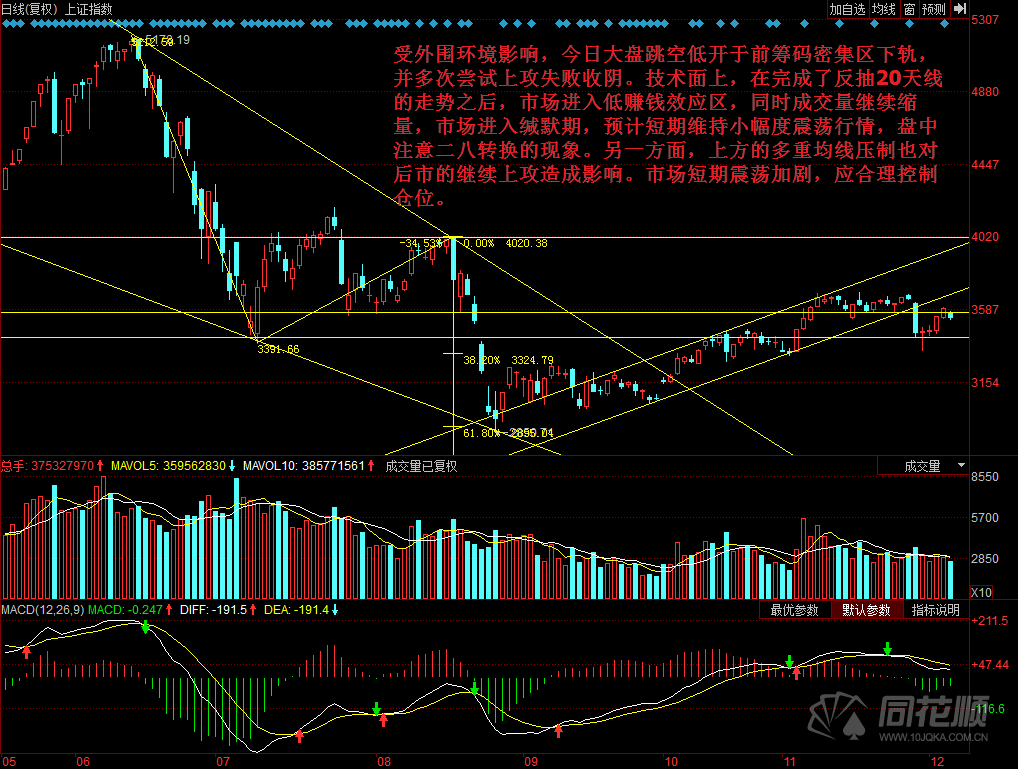The image size is (1018, 769).
Task: Click the X10 volume scale marker
Action: (982, 593)
